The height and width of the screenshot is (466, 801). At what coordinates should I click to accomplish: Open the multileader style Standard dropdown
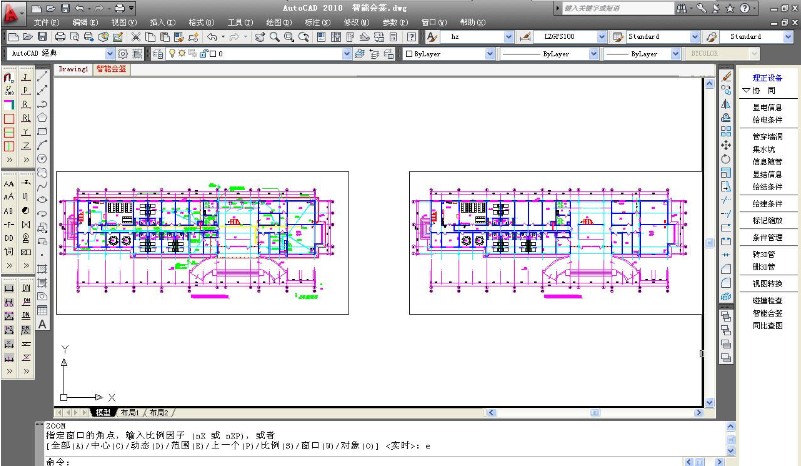788,37
